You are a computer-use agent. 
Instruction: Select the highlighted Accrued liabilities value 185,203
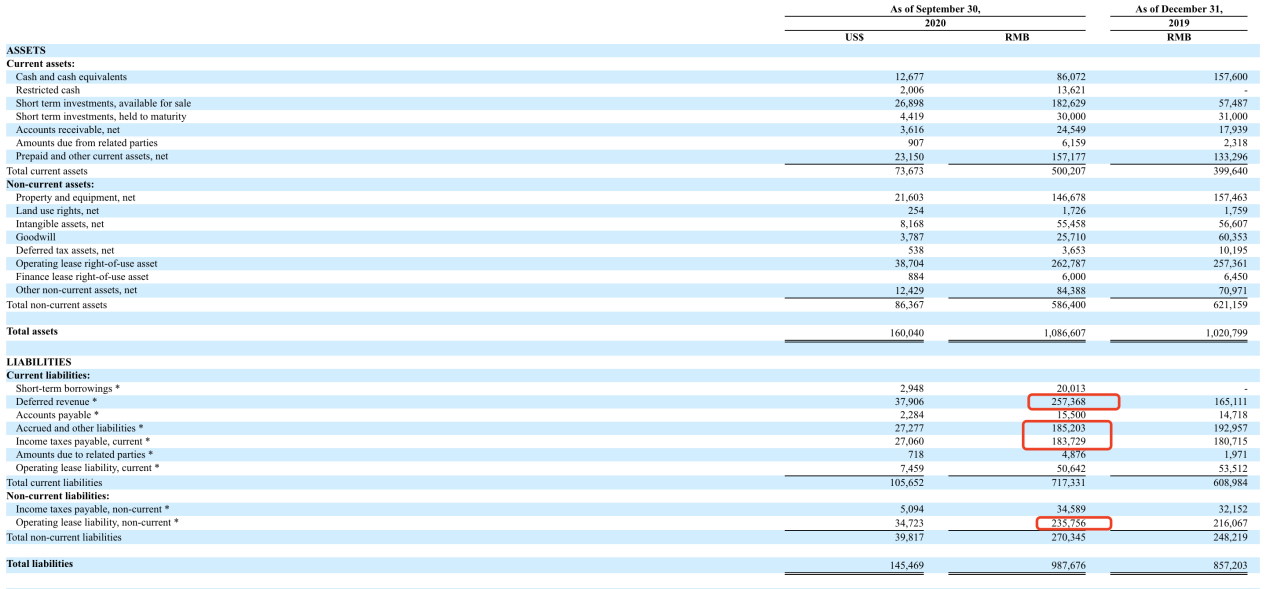point(1066,428)
